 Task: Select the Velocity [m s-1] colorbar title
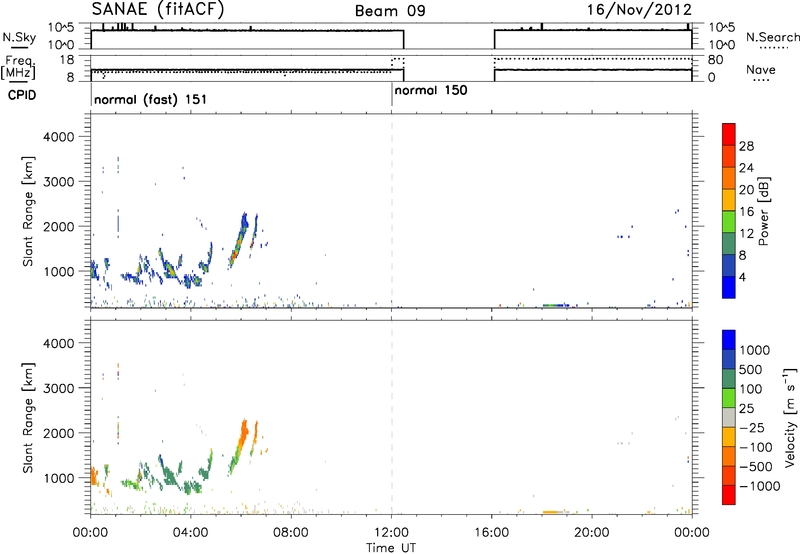[790, 417]
